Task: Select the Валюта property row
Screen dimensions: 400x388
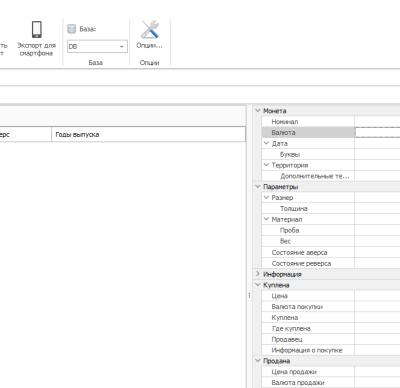Action: [x=331, y=132]
